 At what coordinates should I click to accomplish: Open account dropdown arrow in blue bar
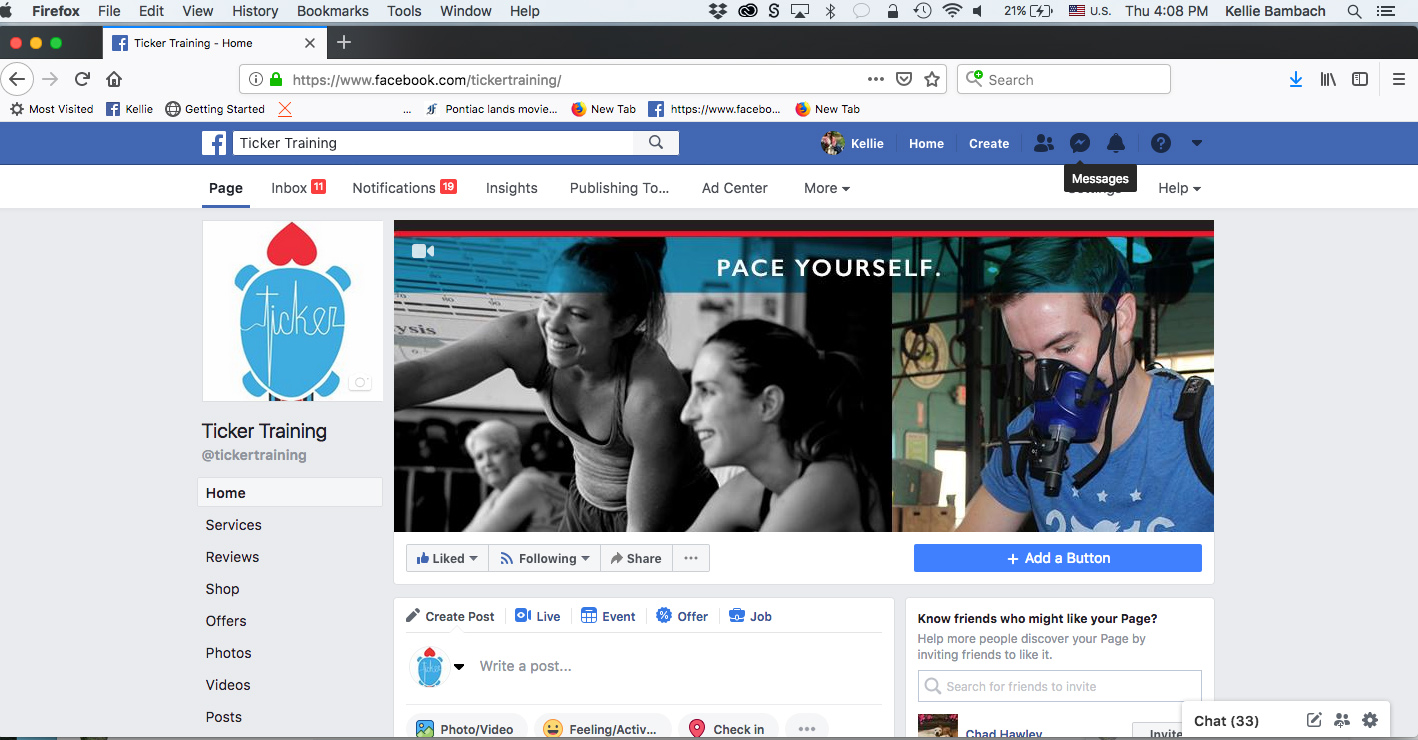click(1197, 143)
